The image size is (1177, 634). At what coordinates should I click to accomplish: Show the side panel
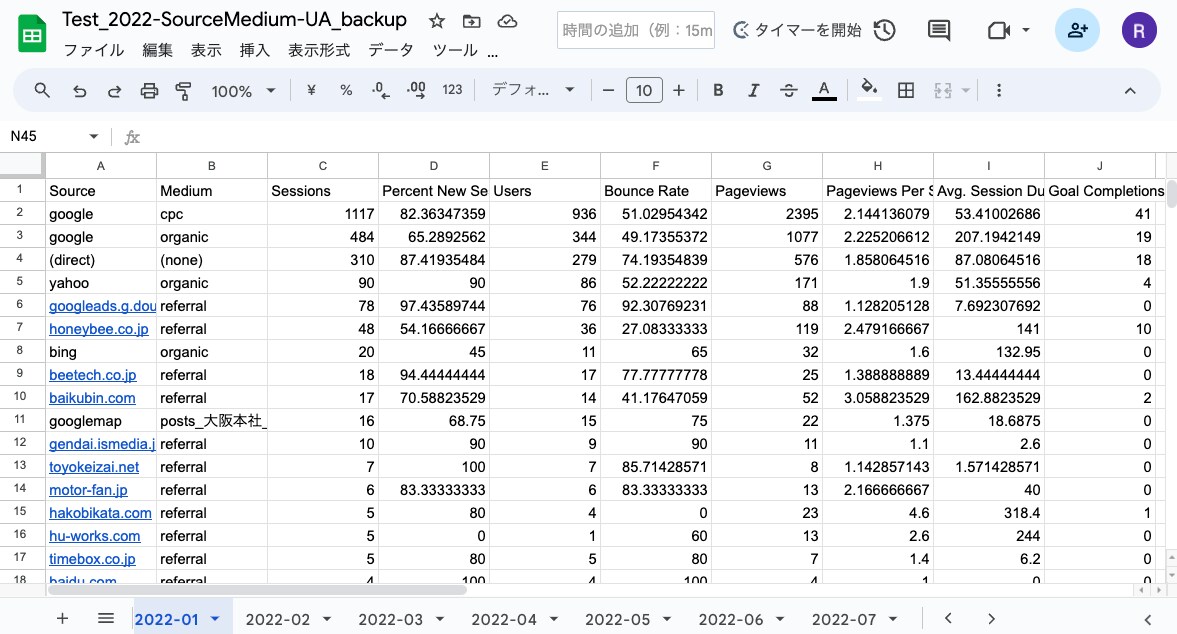1147,619
